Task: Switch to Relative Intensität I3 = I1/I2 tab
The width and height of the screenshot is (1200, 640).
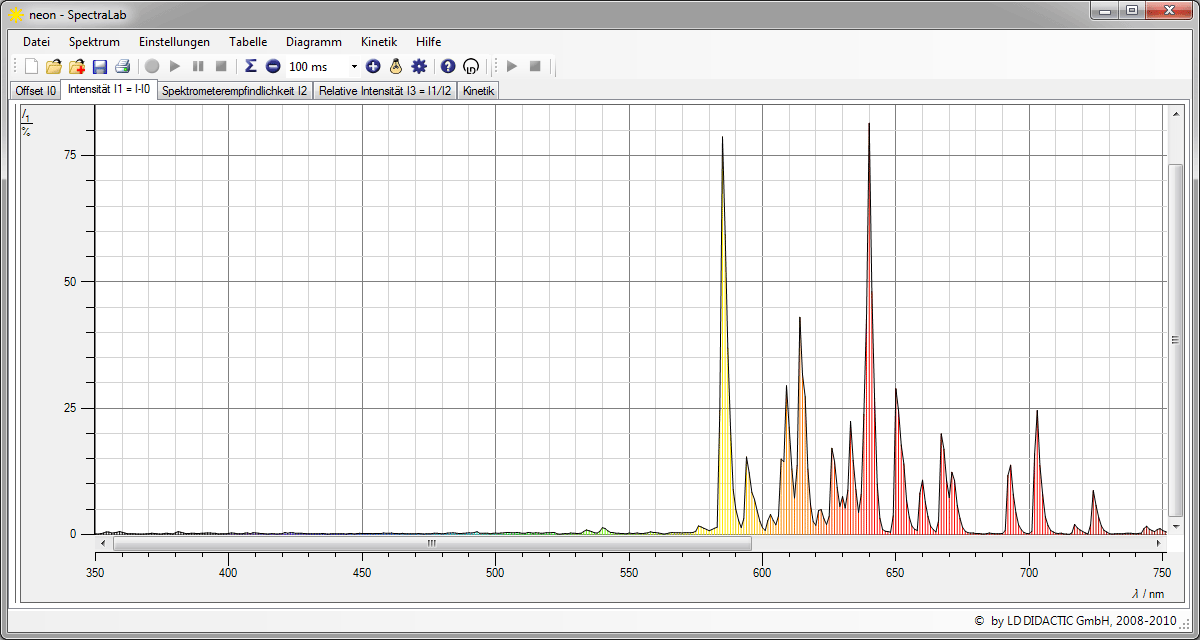Action: [x=385, y=91]
